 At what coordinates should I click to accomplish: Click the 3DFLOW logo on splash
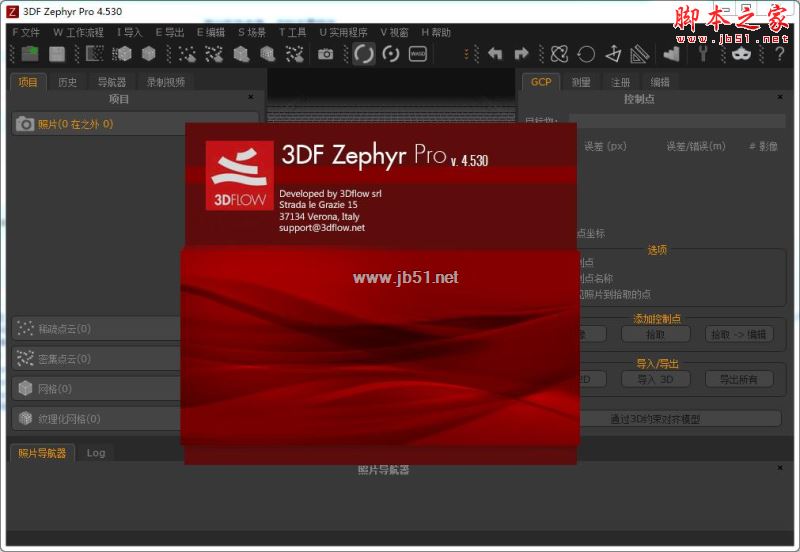239,175
